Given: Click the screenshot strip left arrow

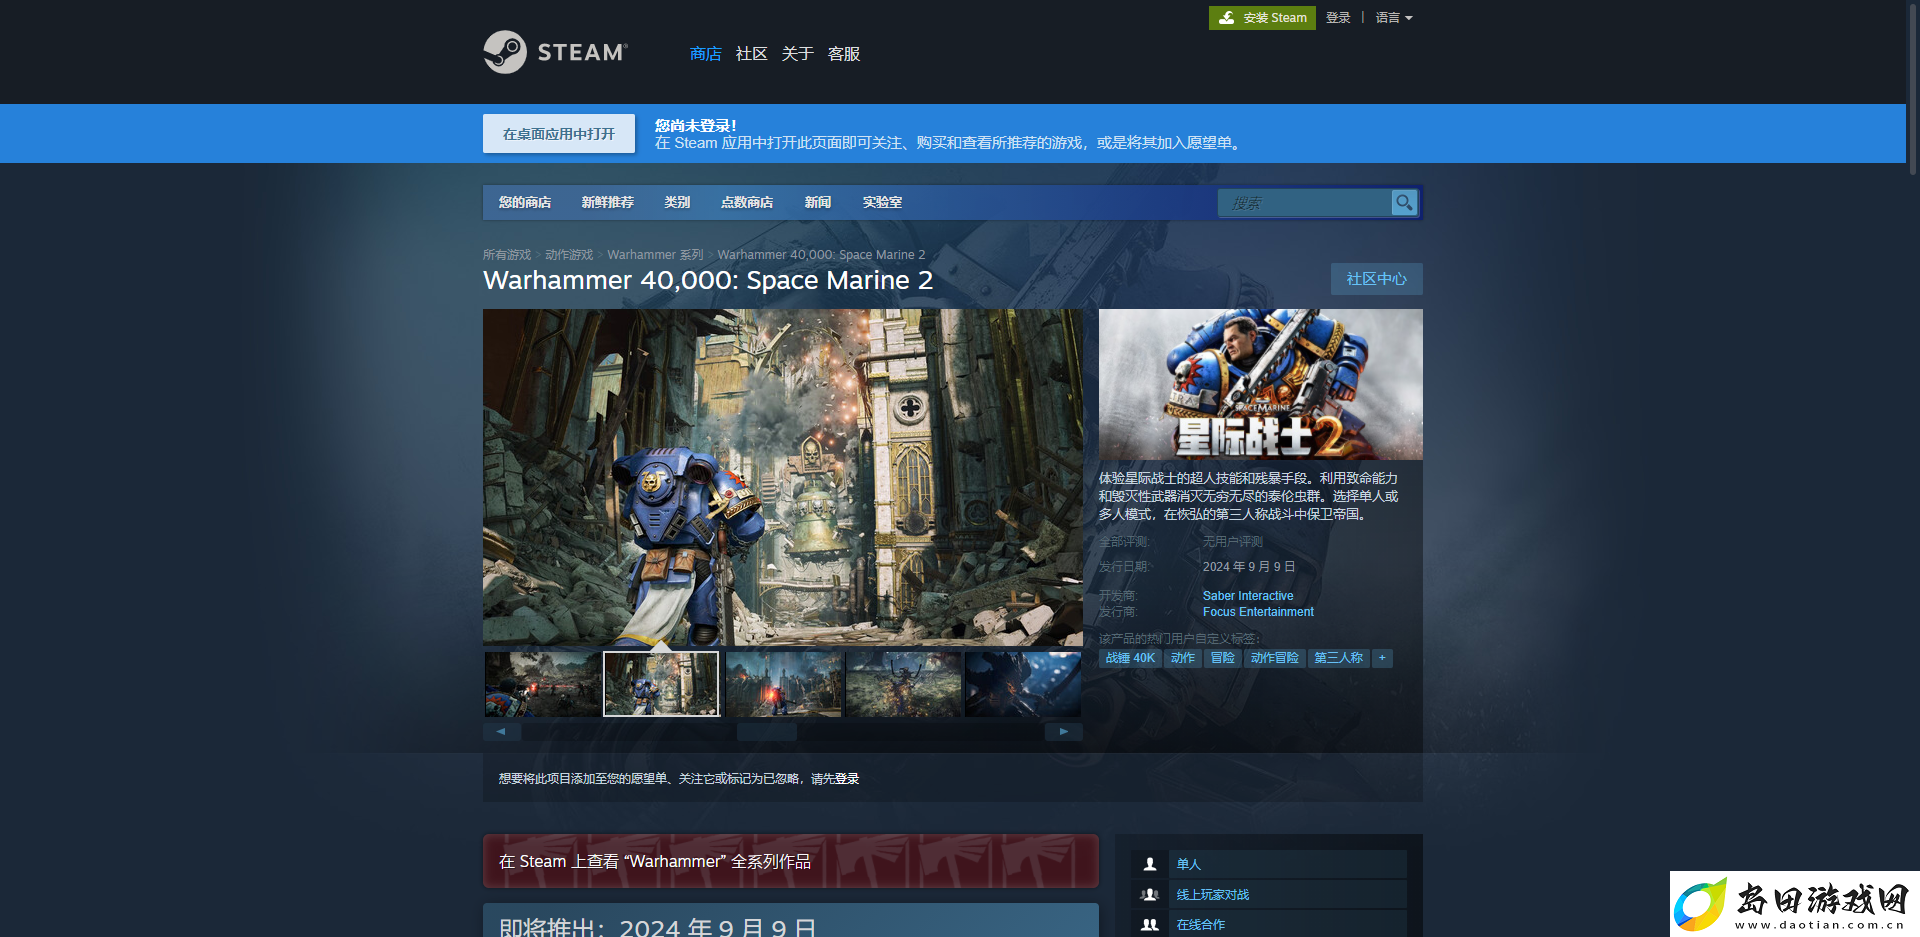Looking at the screenshot, I should pos(502,732).
